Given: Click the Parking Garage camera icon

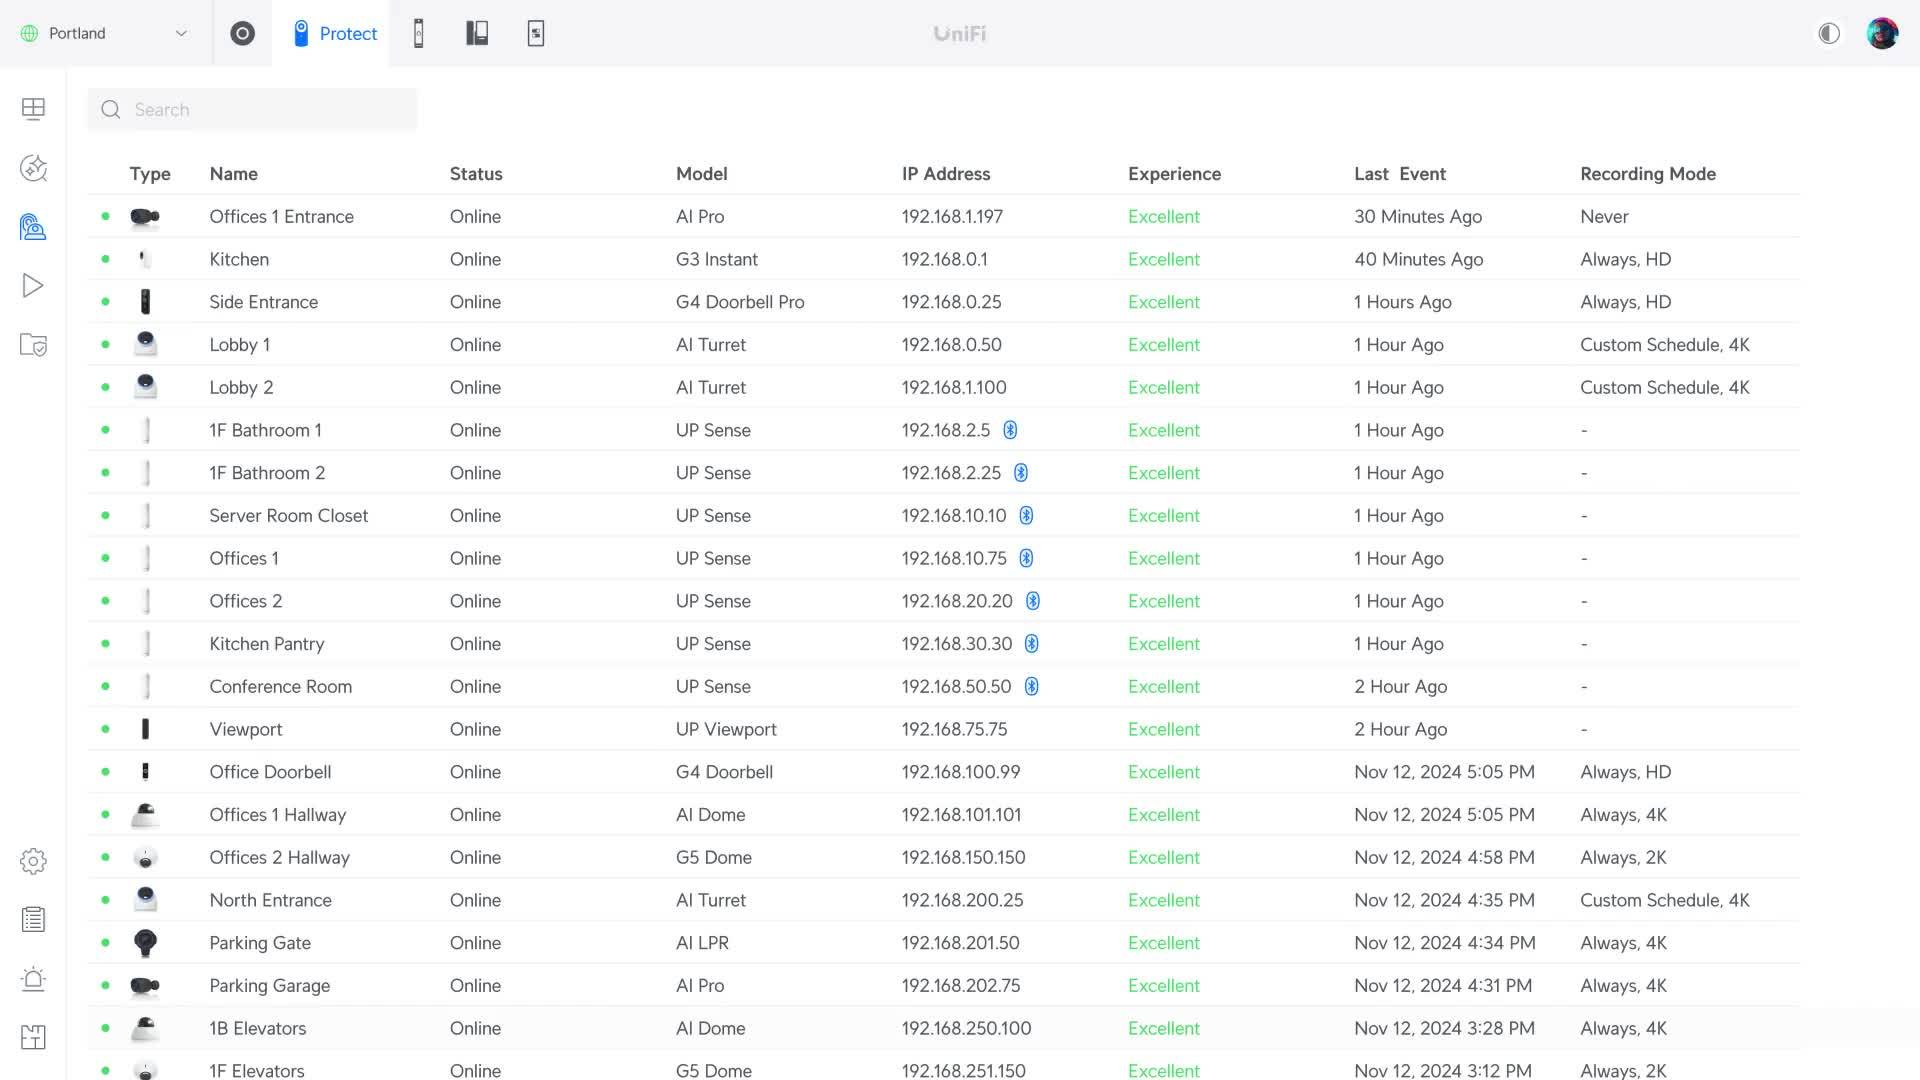Looking at the screenshot, I should pos(145,986).
